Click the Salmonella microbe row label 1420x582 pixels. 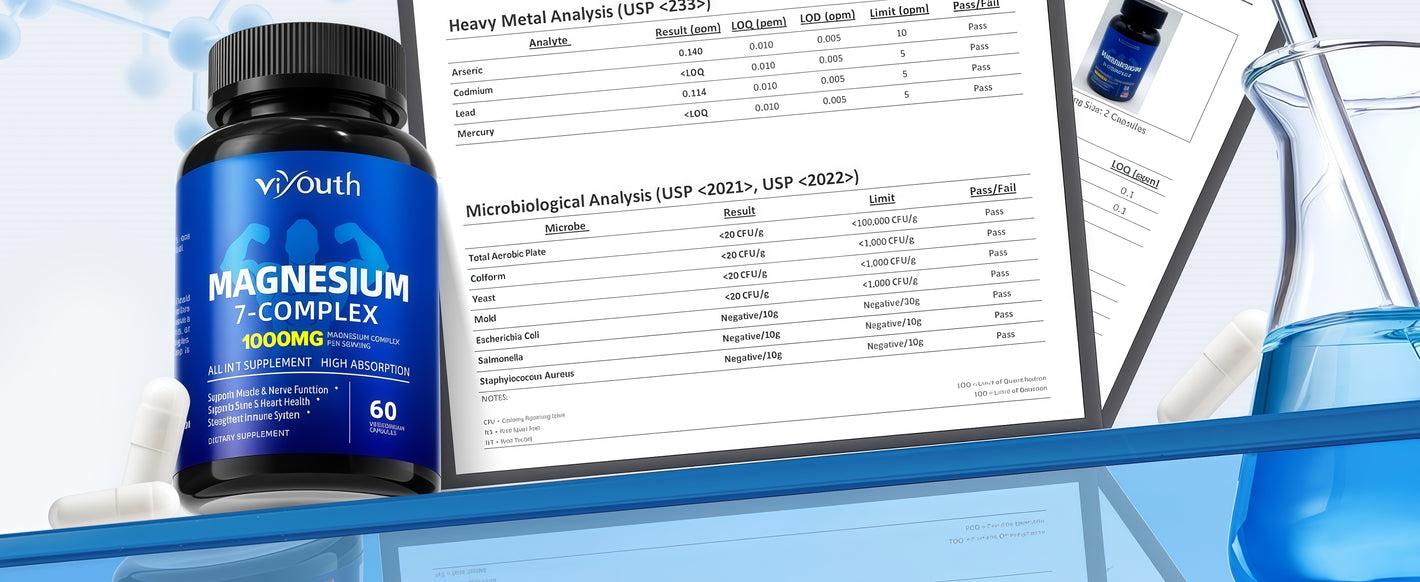click(x=499, y=357)
